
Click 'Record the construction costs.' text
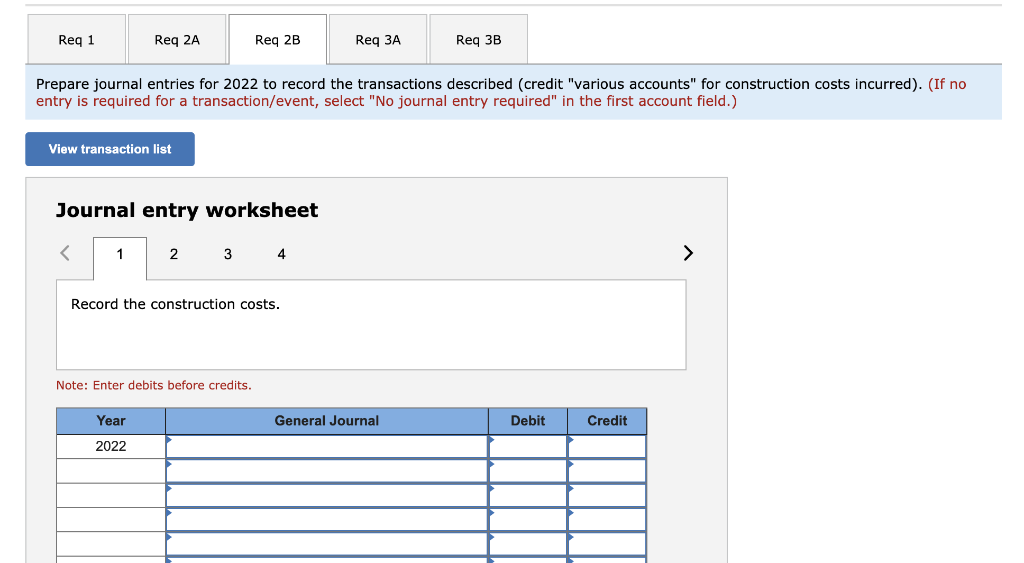[175, 304]
